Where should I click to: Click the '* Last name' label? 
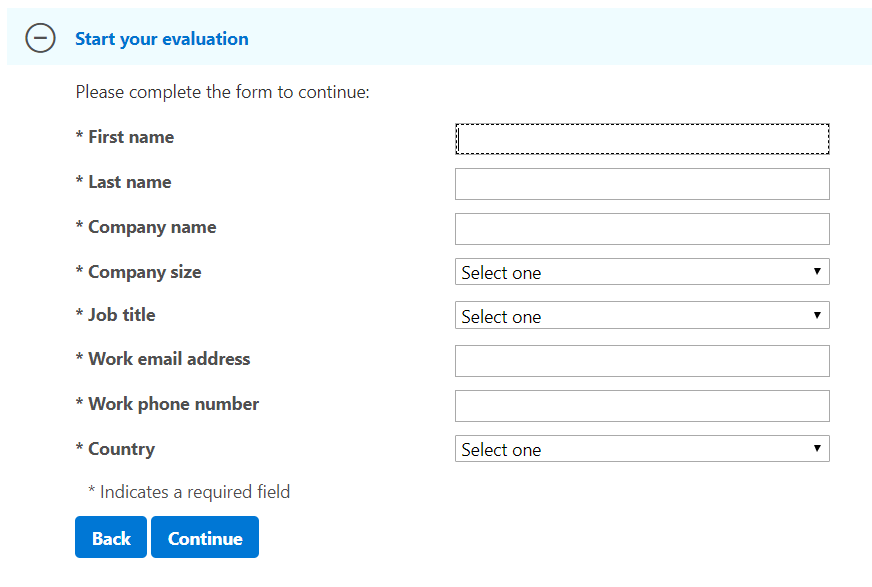[x=124, y=182]
